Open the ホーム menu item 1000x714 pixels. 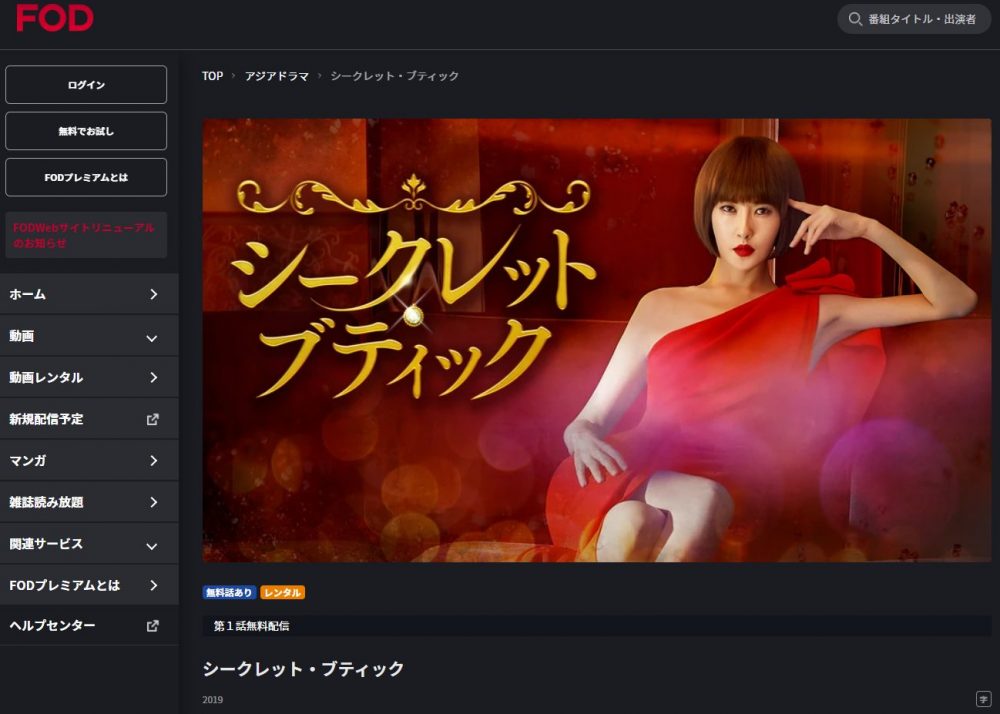[89, 294]
